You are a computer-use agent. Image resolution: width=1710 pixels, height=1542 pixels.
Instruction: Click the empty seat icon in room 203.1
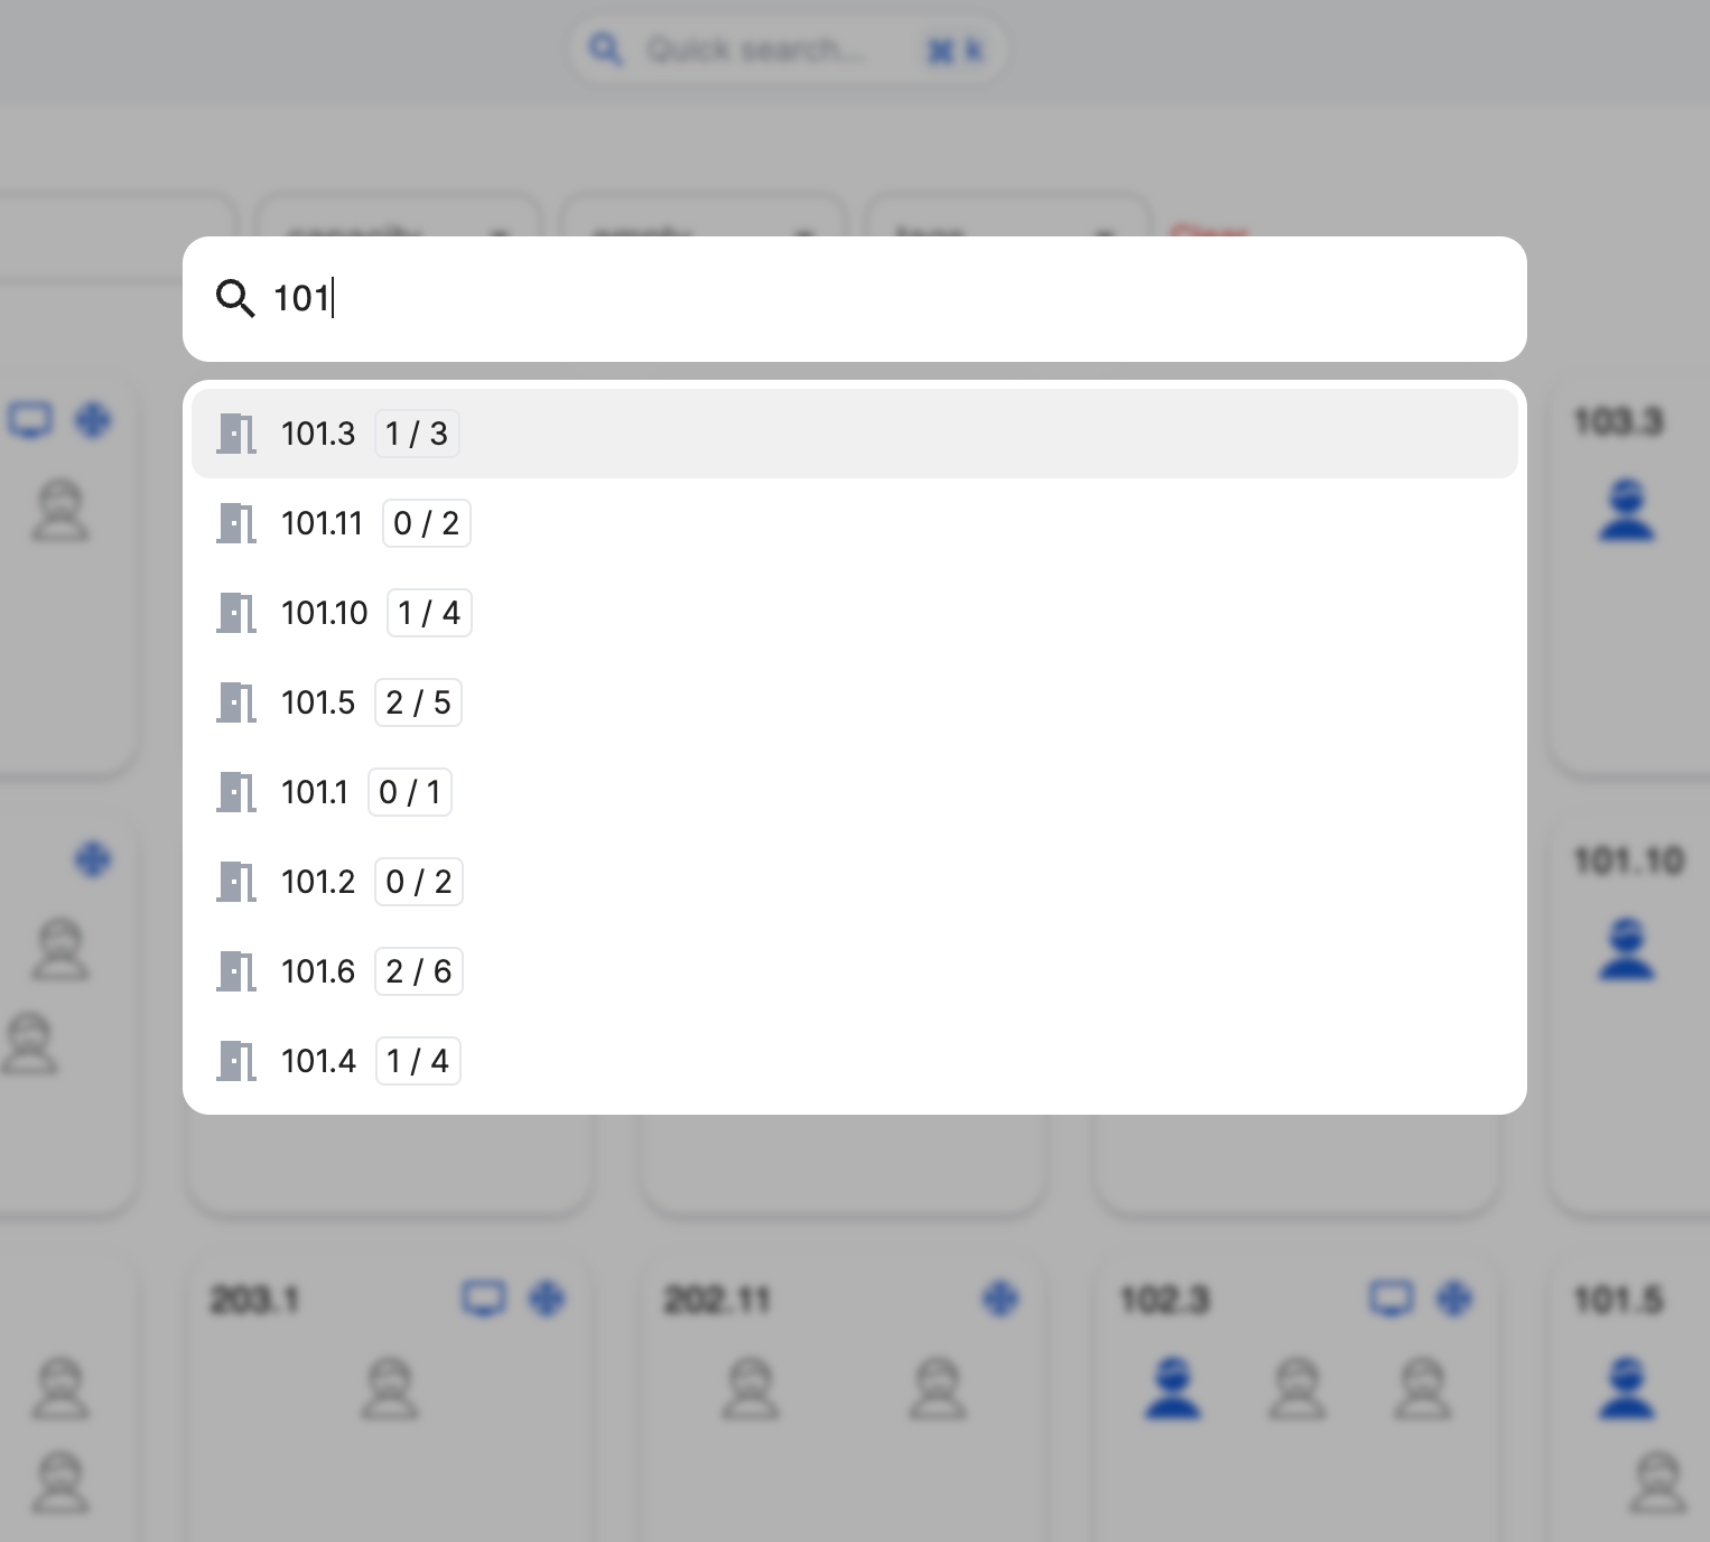pyautogui.click(x=389, y=1388)
